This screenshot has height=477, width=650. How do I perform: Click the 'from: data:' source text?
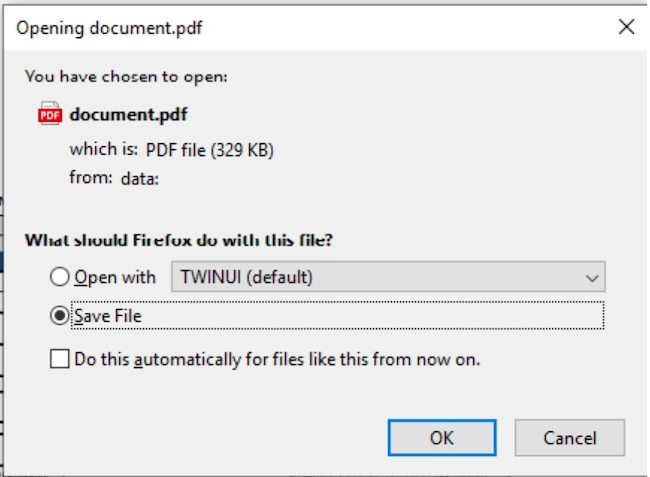coord(114,178)
